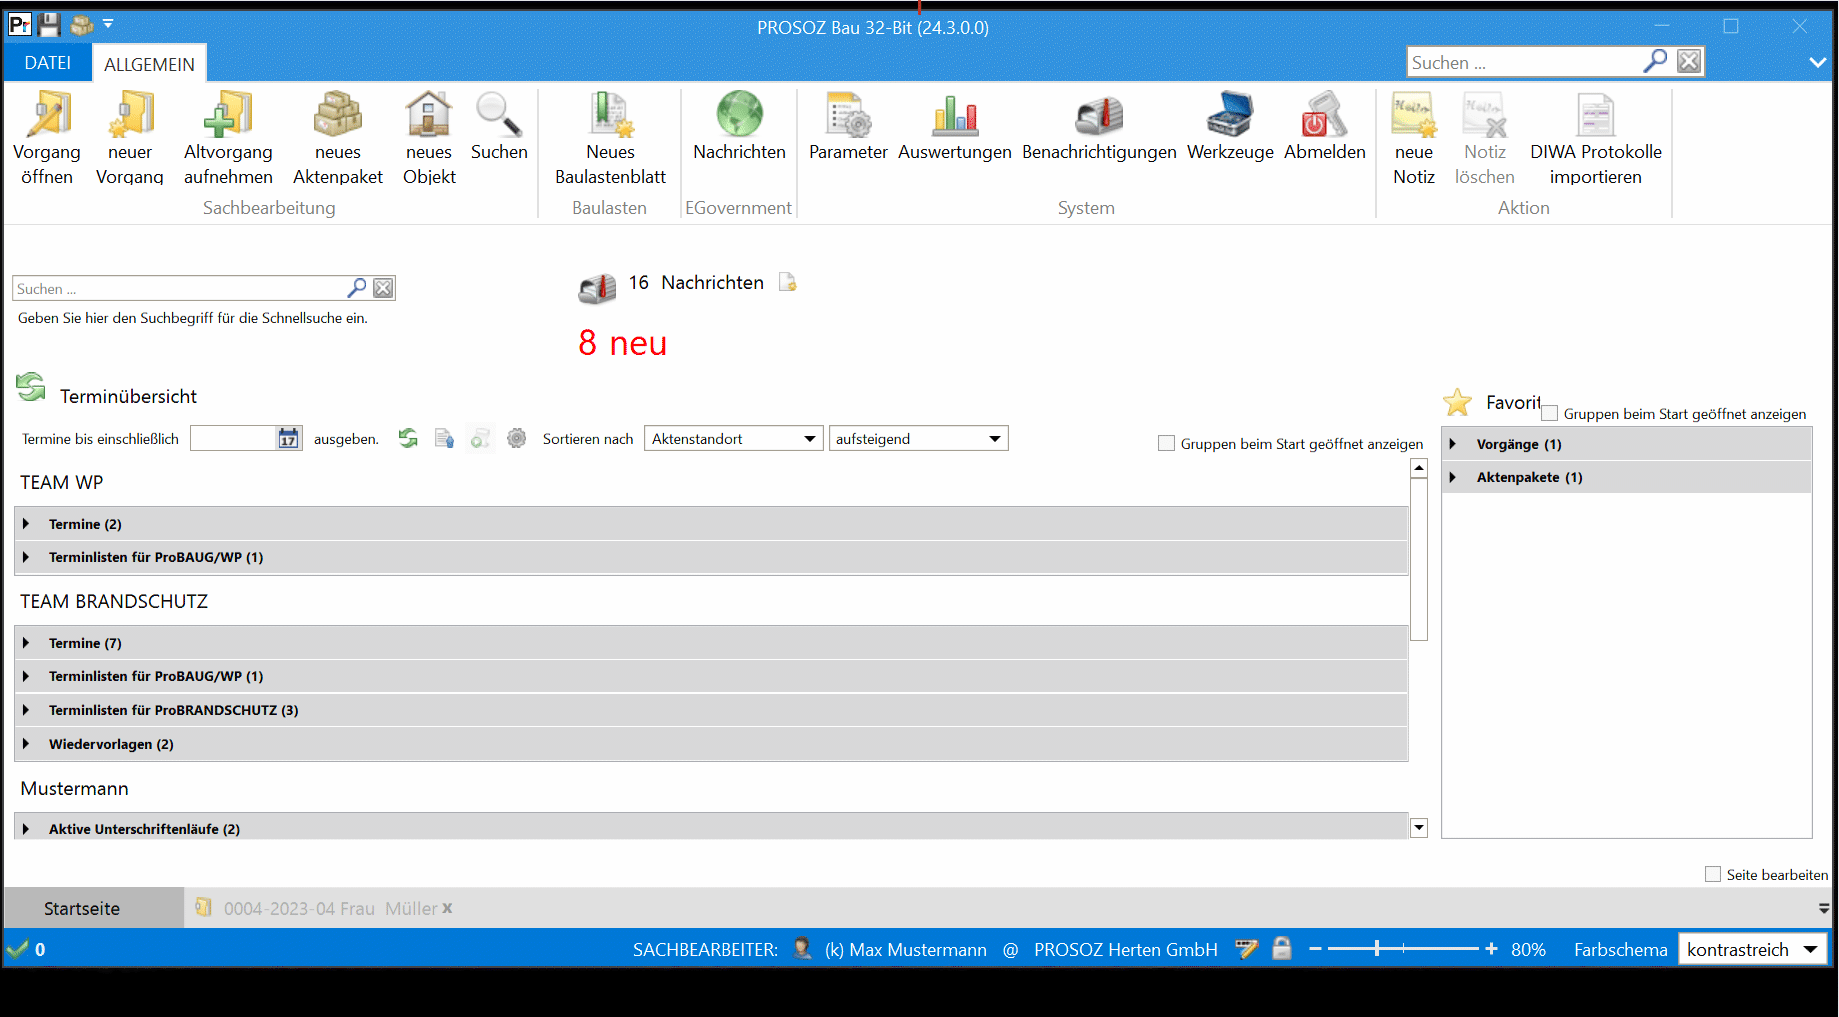Click the tab list overflow arrow

(x=1824, y=908)
